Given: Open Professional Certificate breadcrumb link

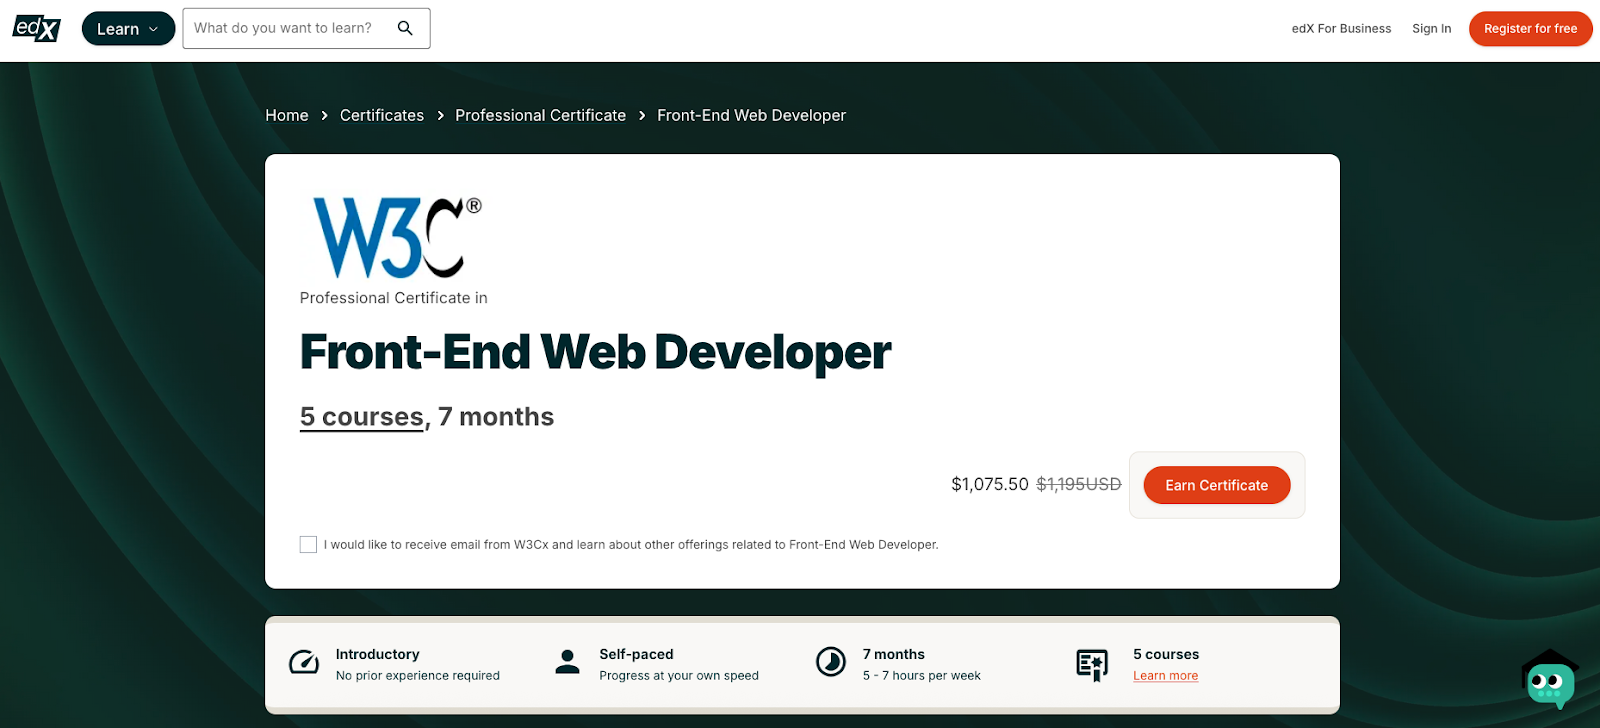Looking at the screenshot, I should point(540,115).
